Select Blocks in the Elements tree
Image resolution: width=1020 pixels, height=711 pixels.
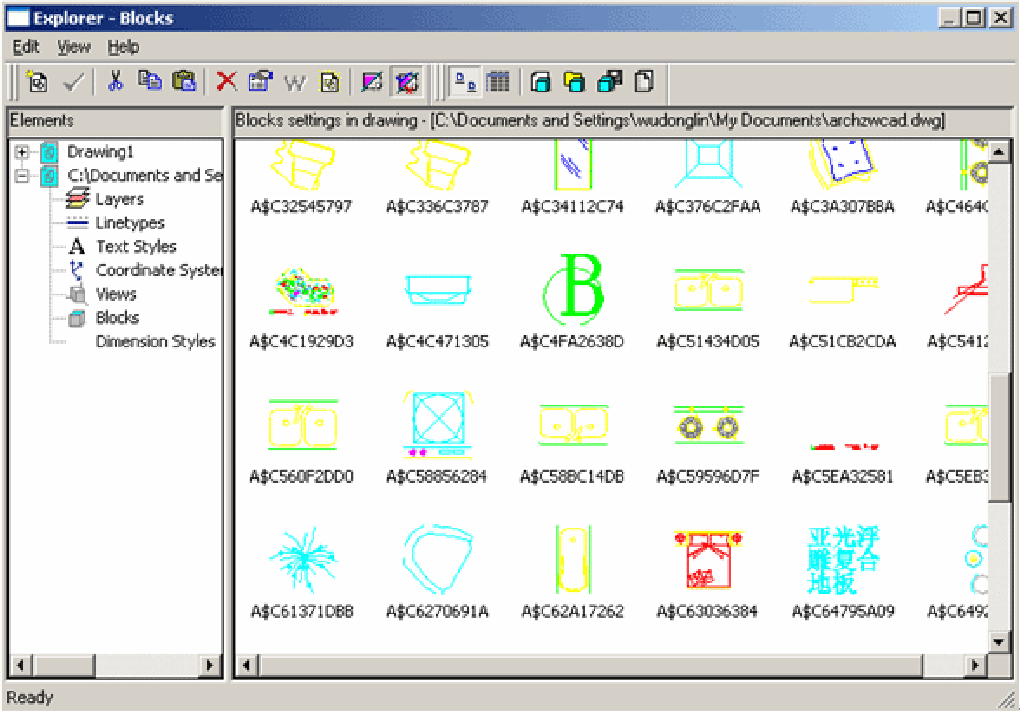117,317
